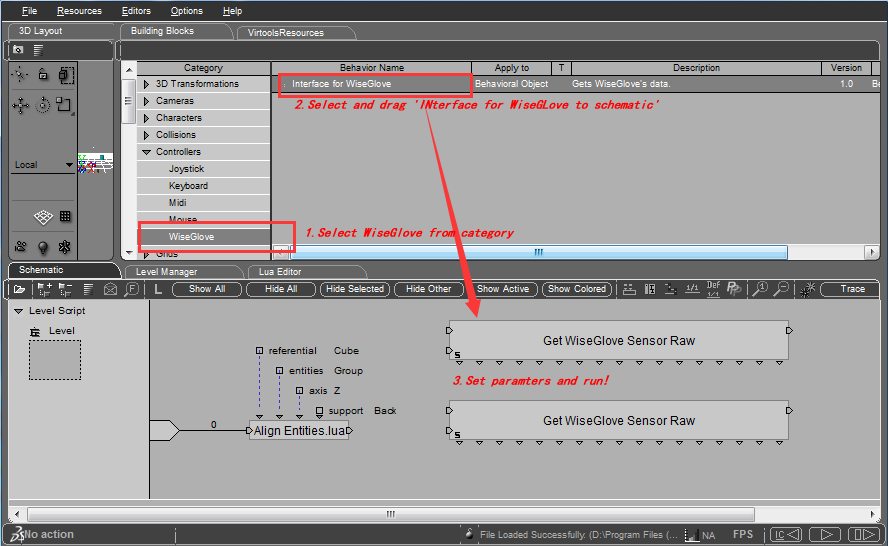Expand the Cameras category

147,101
